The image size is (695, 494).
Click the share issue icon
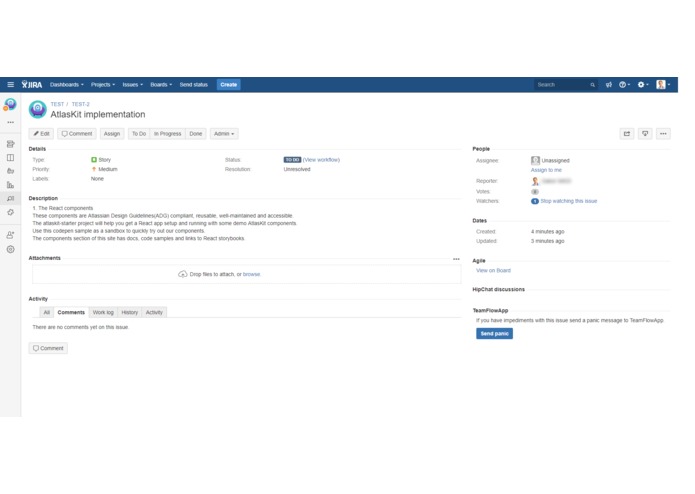click(627, 134)
